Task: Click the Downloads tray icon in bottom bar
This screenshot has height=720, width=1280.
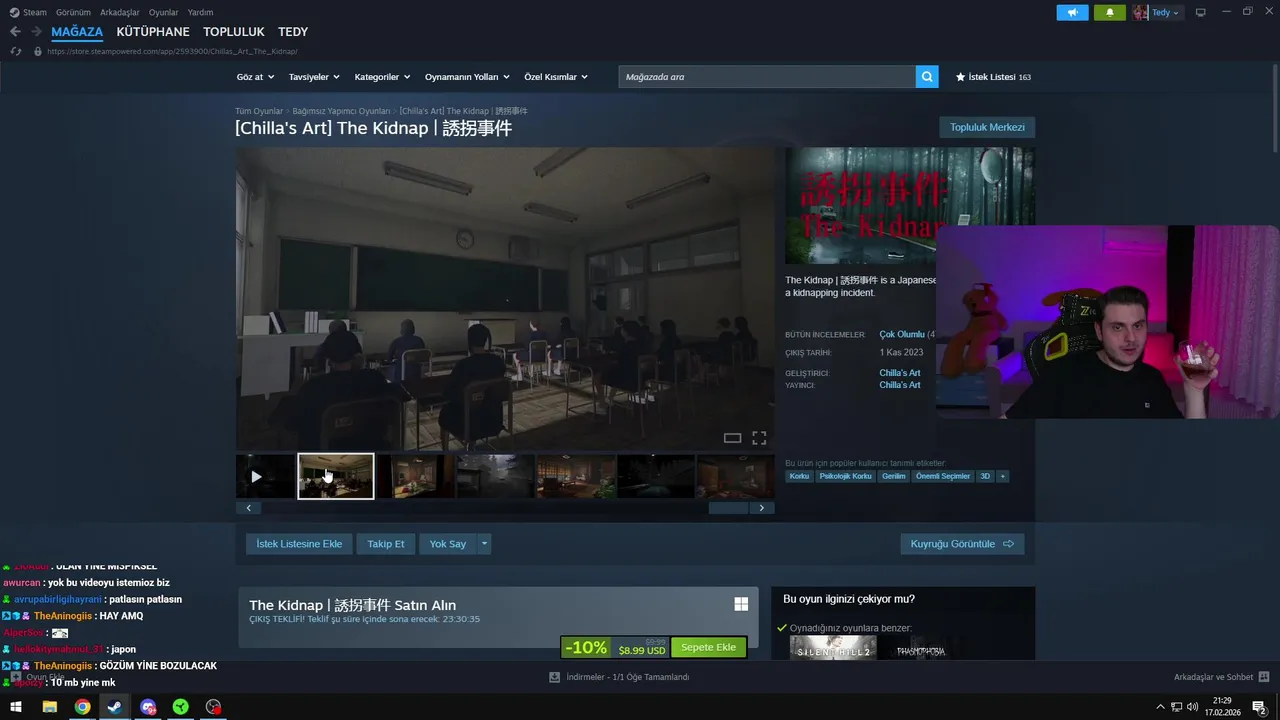Action: click(x=554, y=677)
